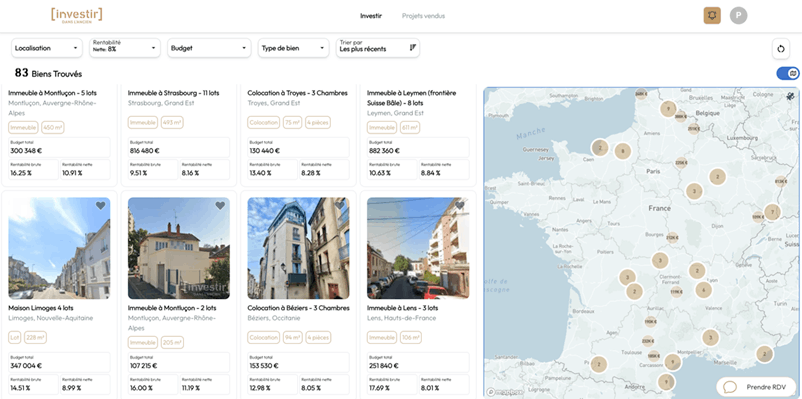
Task: Toggle the map view switch
Action: coord(788,74)
